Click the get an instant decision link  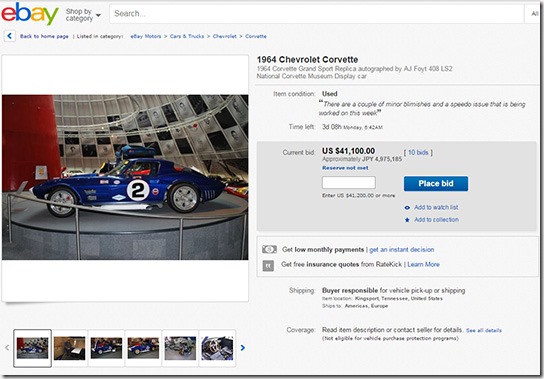(x=401, y=250)
